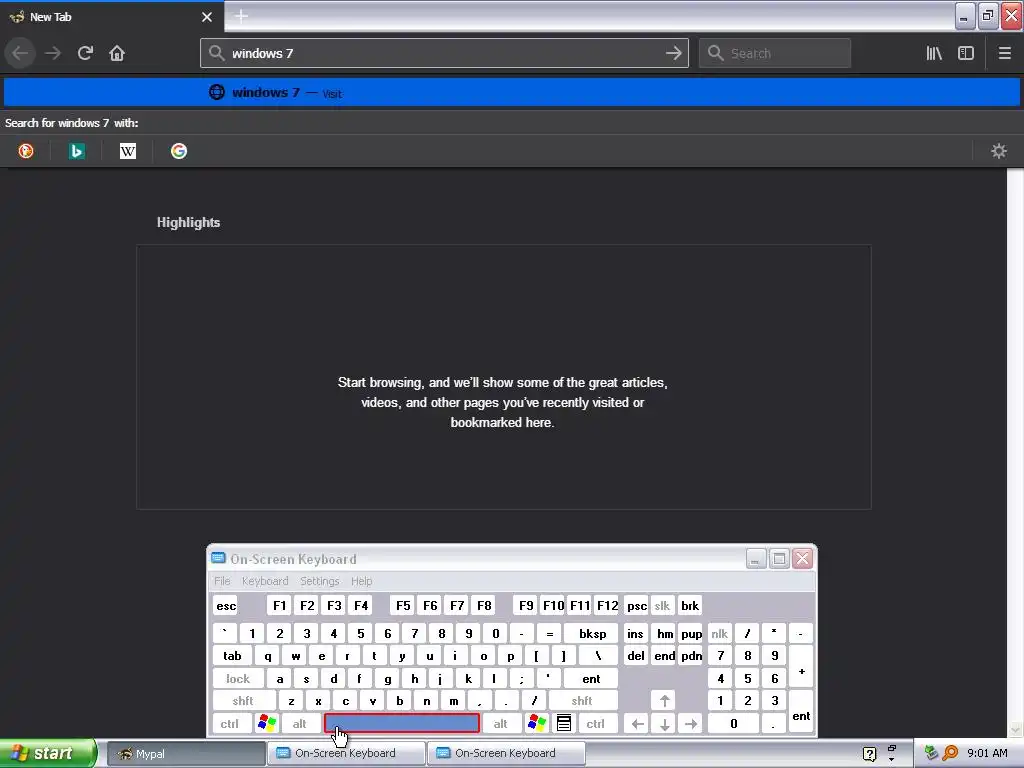Screen dimensions: 1024x768
Task: Click the up arrow key on keyboard
Action: click(664, 701)
